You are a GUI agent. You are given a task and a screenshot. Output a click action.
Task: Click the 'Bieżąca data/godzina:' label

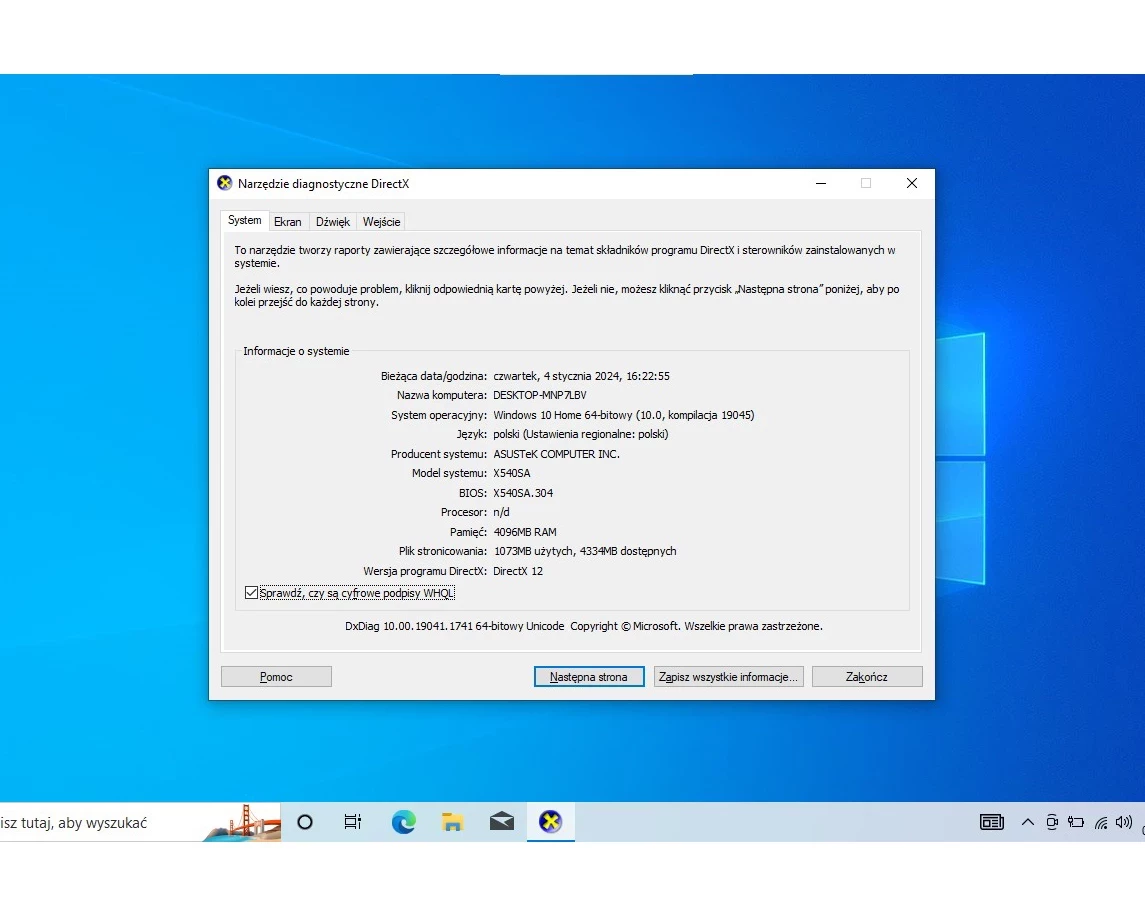pos(434,376)
